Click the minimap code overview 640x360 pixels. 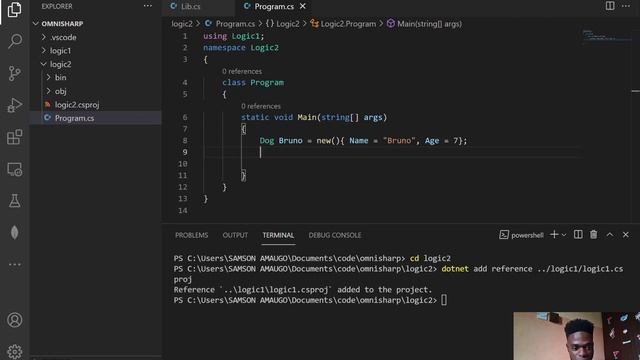coord(606,36)
